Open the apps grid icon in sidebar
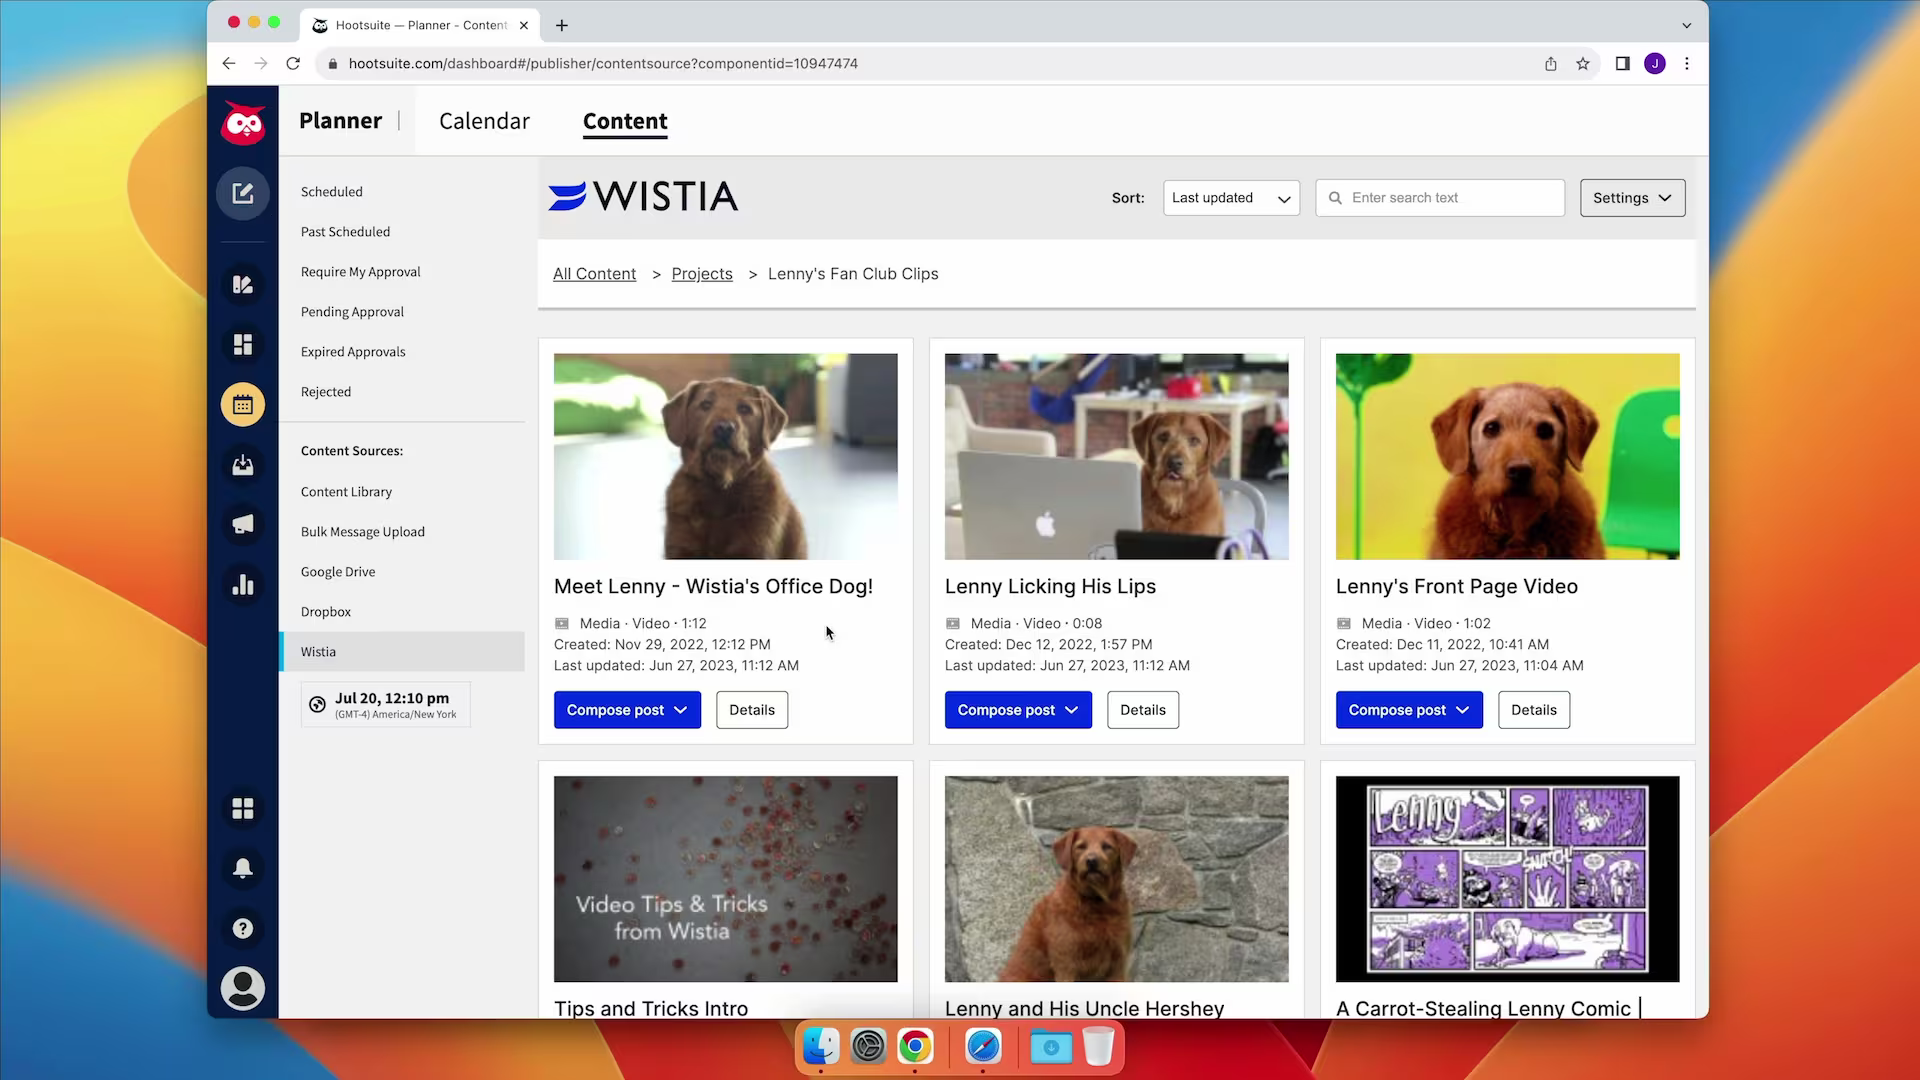The width and height of the screenshot is (1920, 1080). point(243,808)
